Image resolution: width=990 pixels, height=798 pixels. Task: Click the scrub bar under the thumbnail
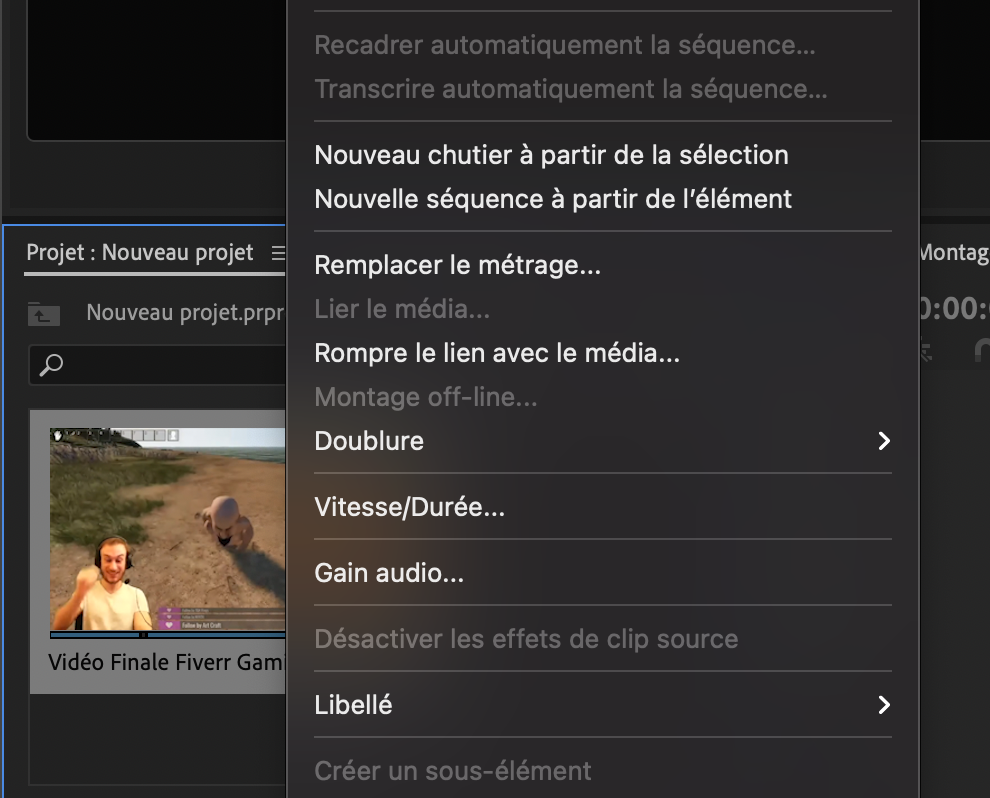tap(167, 635)
